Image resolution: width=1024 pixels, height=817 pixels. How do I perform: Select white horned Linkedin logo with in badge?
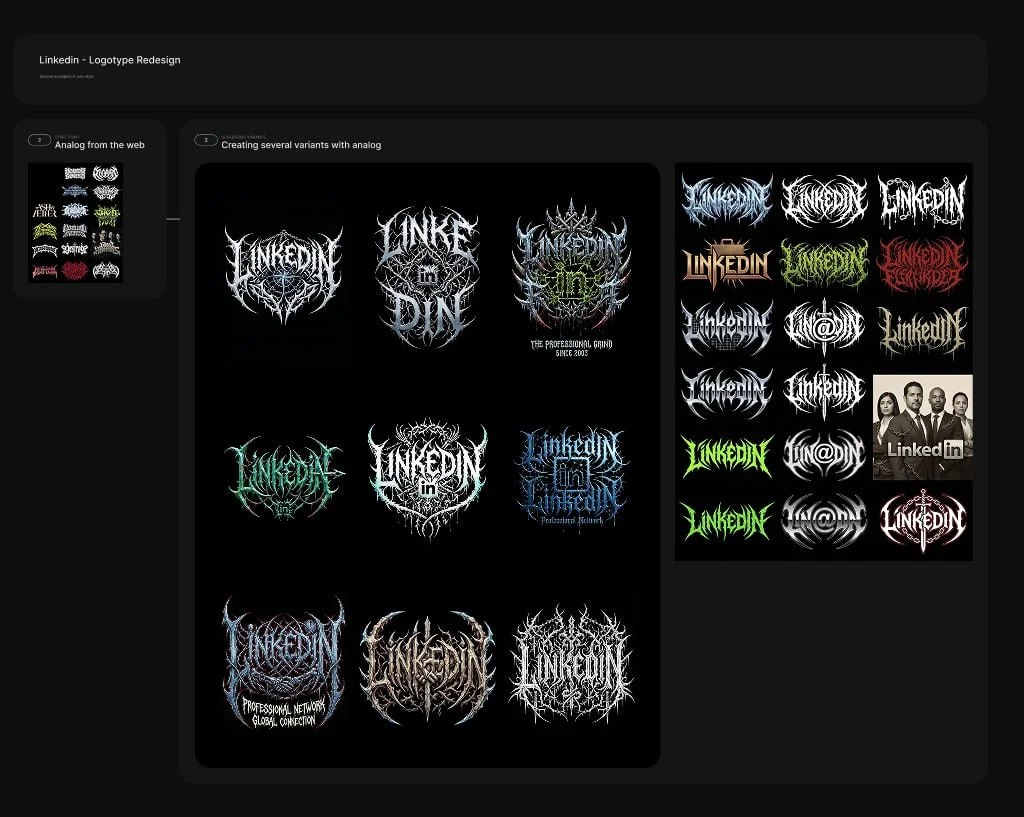point(427,479)
